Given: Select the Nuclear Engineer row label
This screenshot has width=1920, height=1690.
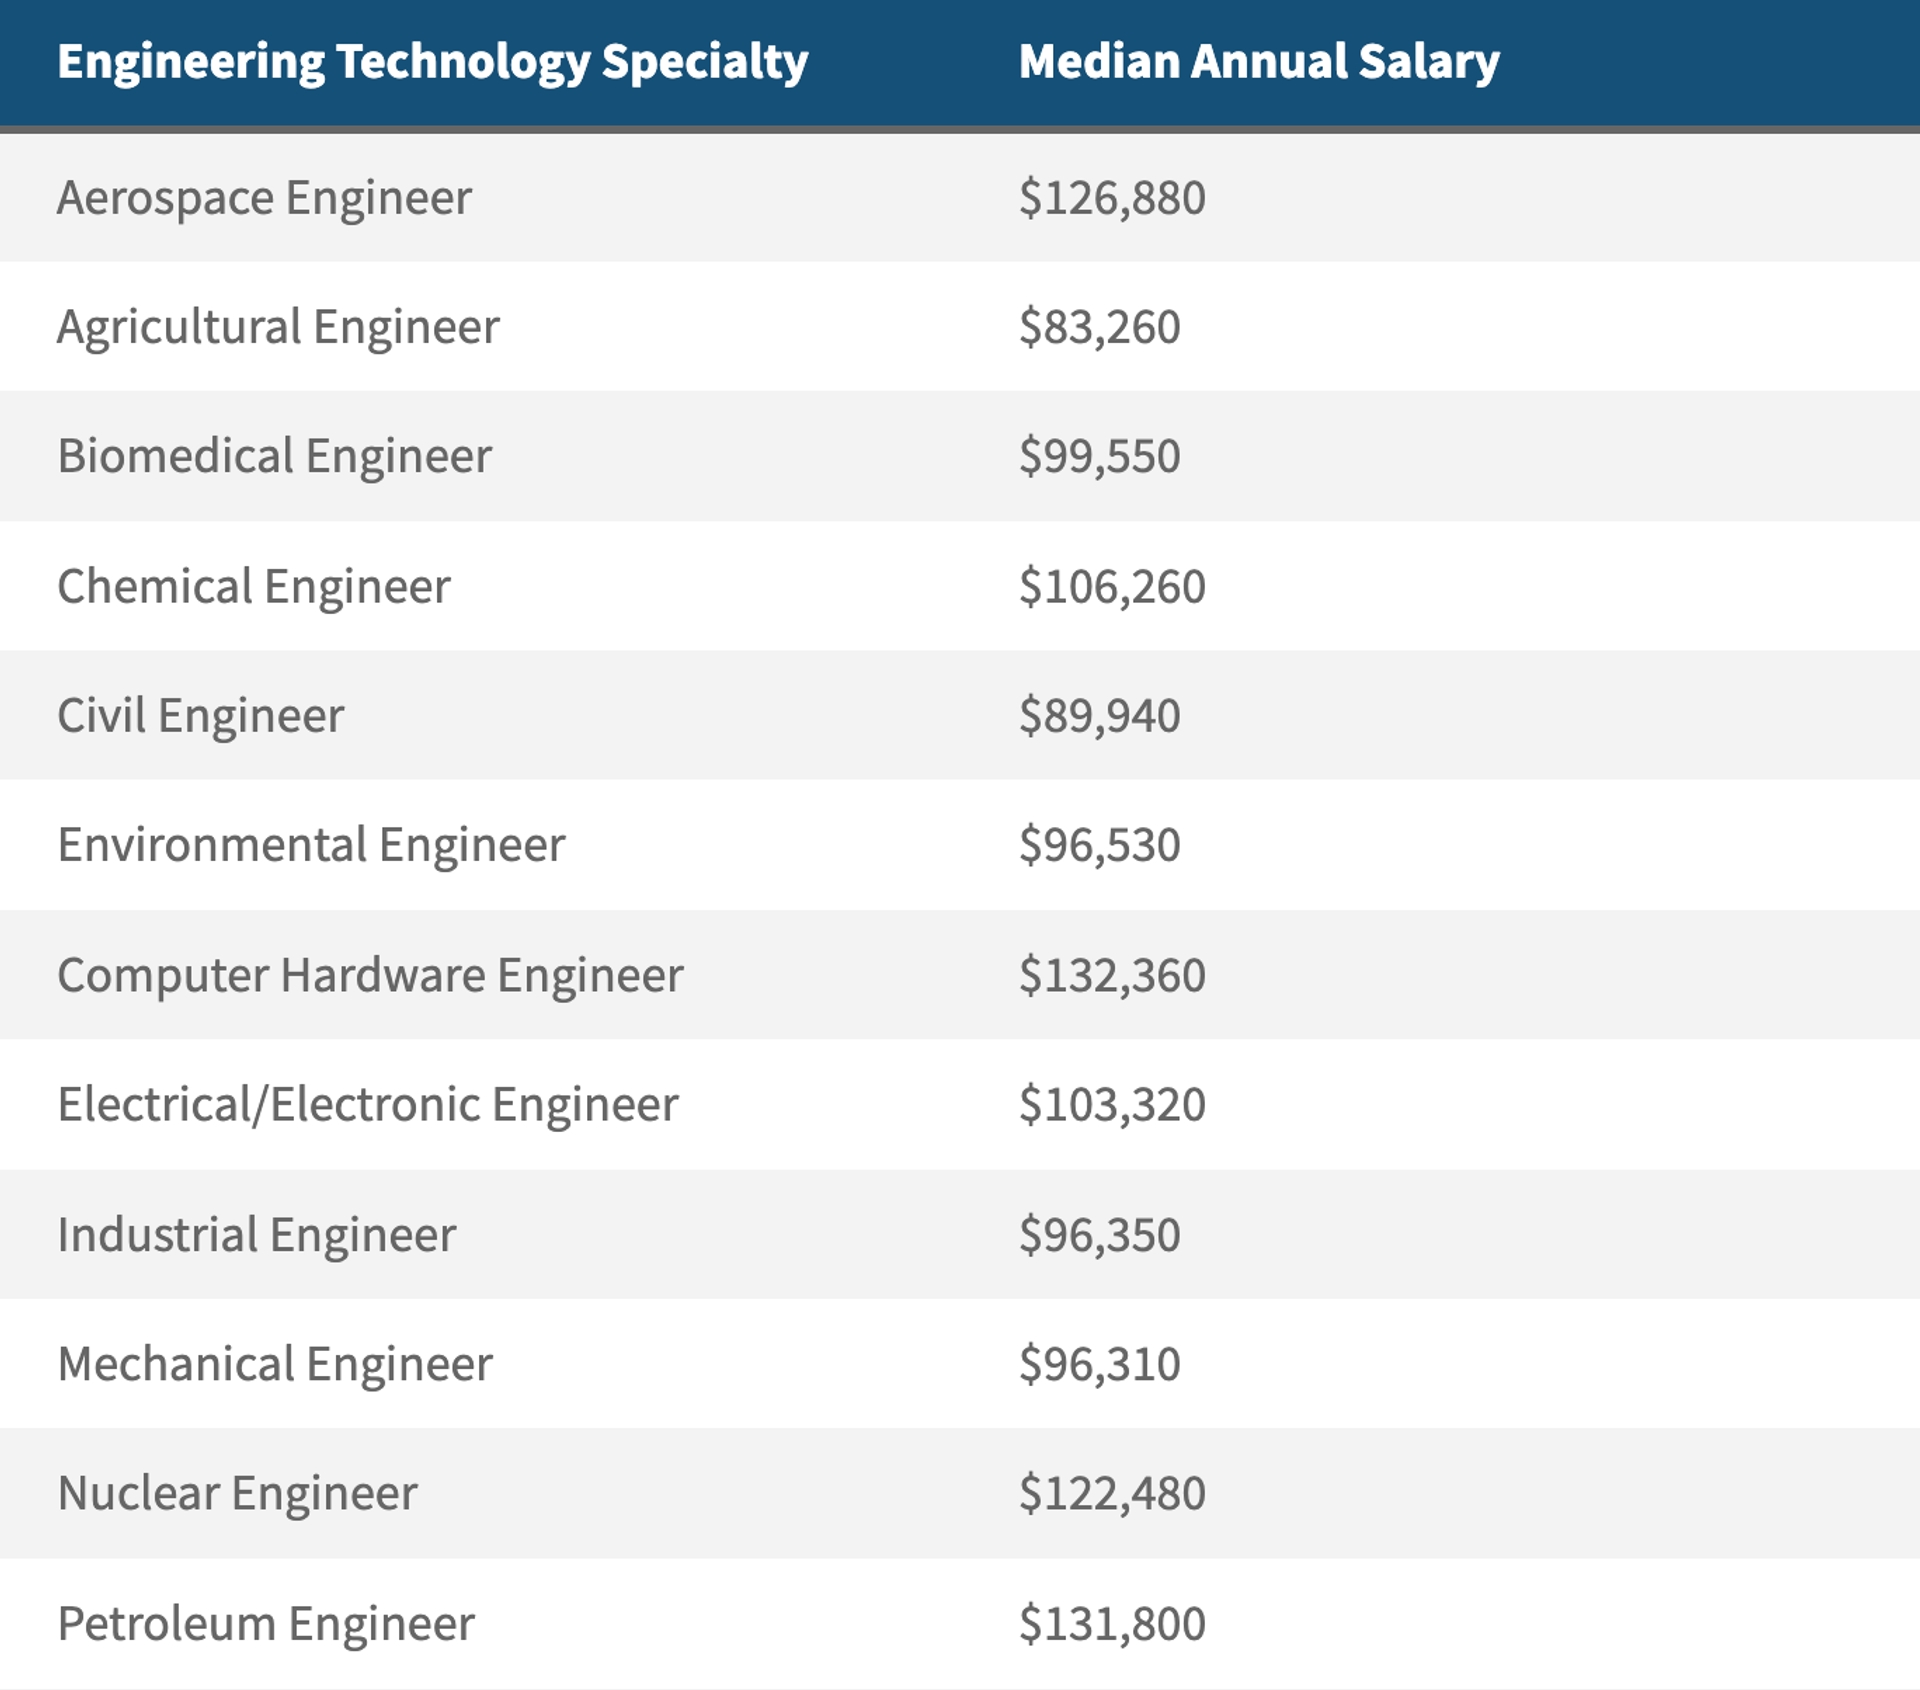Looking at the screenshot, I should tap(237, 1493).
